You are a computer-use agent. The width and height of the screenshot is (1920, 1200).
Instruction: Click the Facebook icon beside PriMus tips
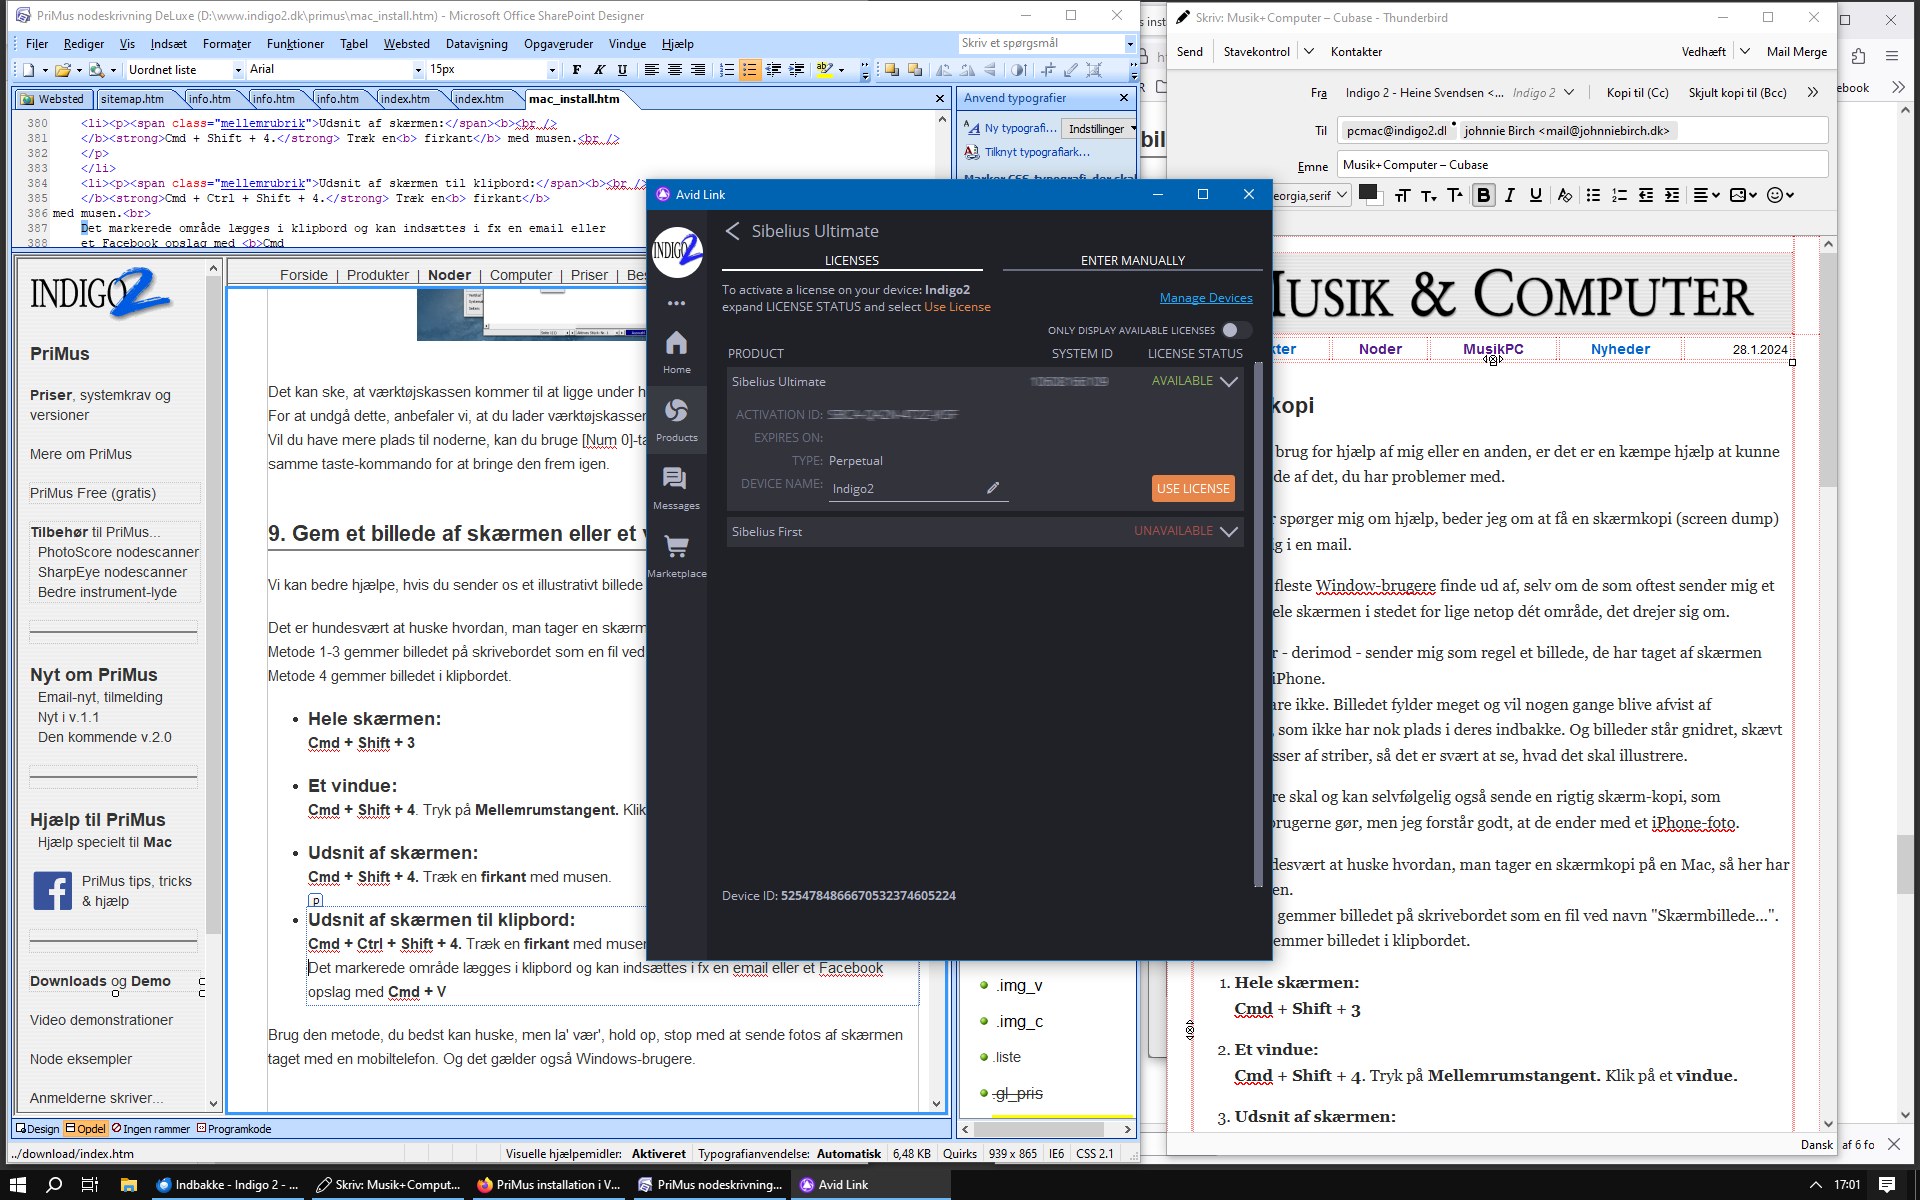[52, 890]
